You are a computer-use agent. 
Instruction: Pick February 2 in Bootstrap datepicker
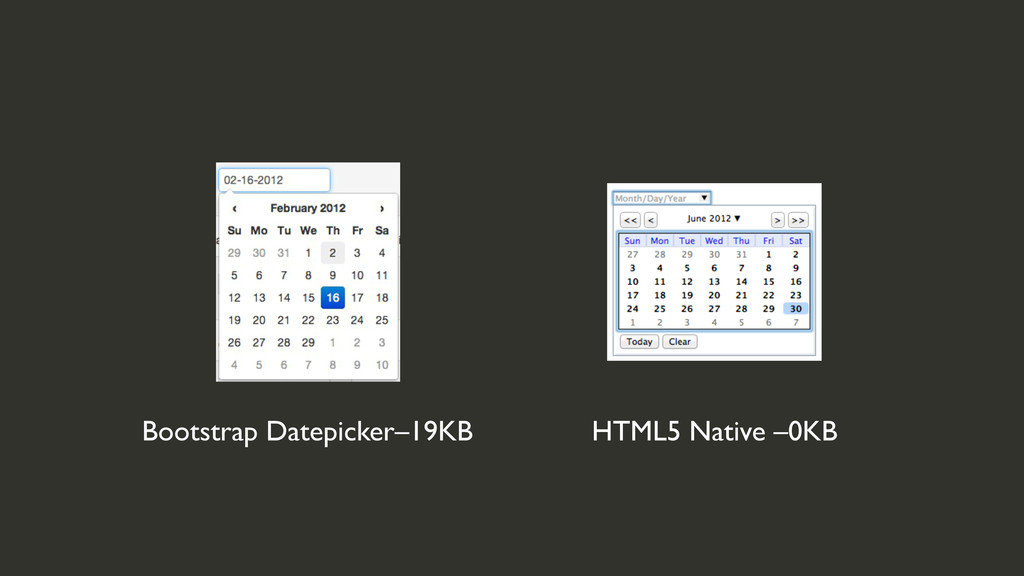332,253
